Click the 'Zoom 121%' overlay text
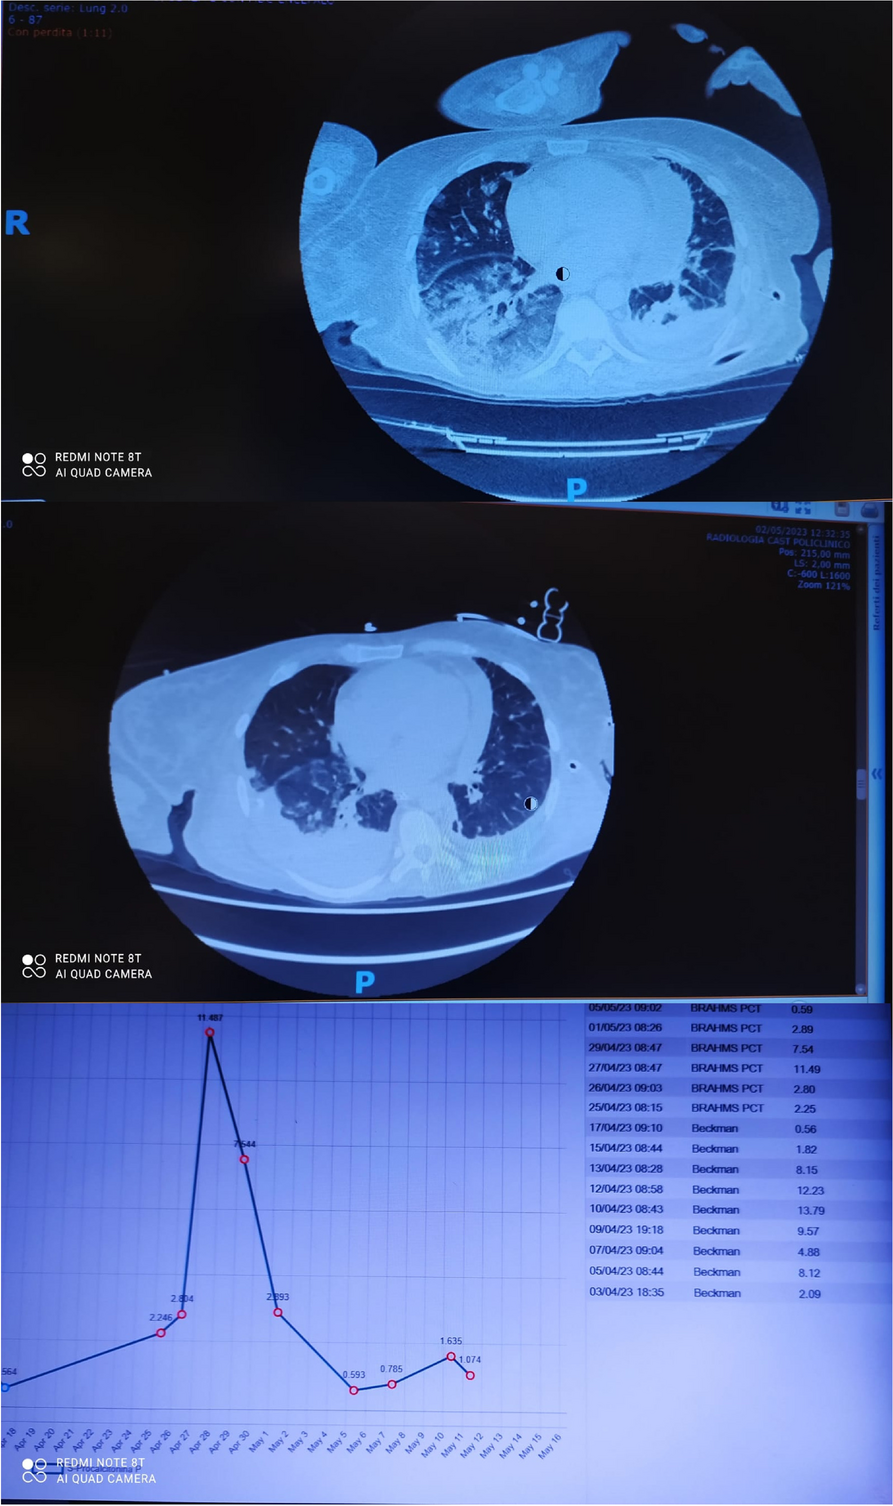The height and width of the screenshot is (1506, 893). [x=824, y=586]
